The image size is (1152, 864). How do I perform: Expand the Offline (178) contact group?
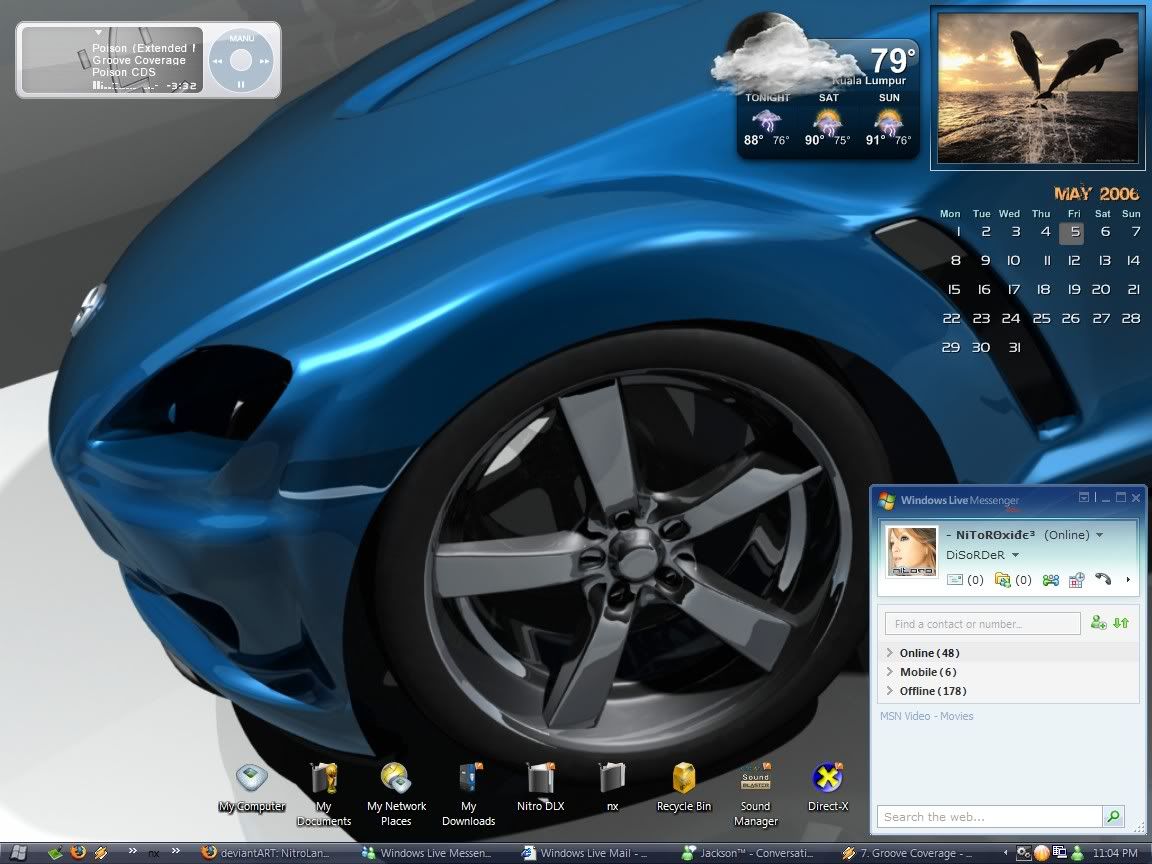(932, 691)
